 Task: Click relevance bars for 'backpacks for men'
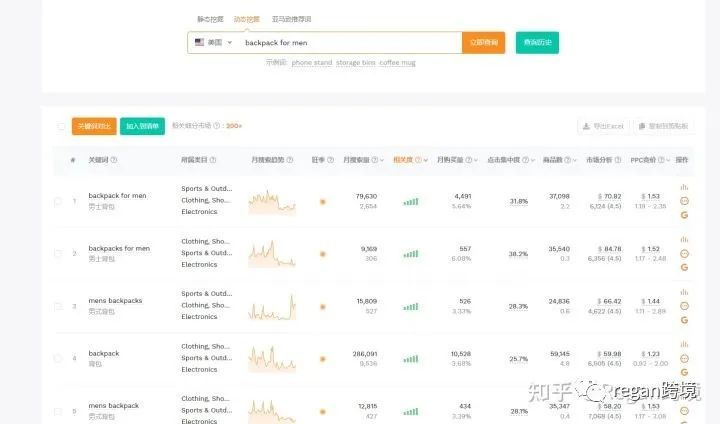pos(411,254)
